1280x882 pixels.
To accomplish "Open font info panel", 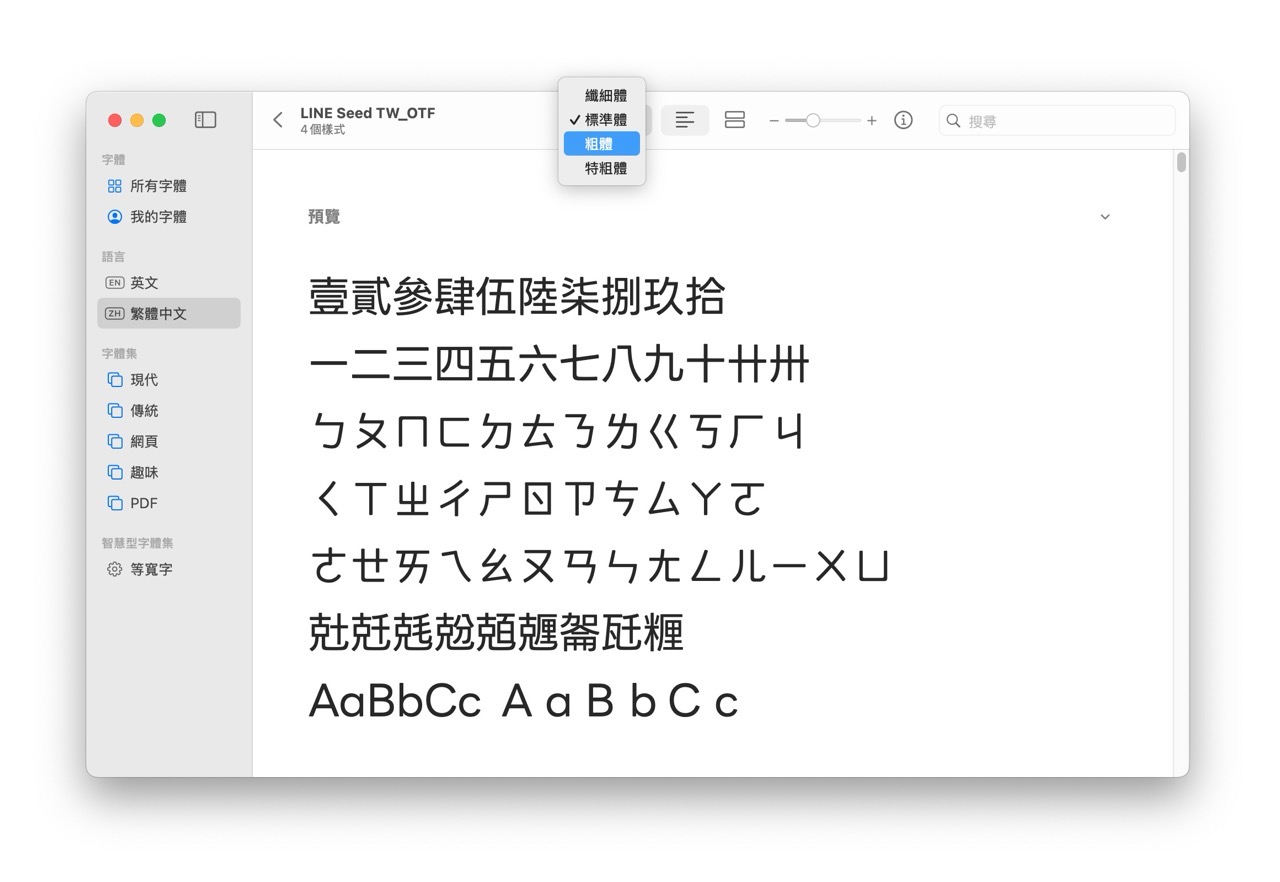I will [903, 120].
